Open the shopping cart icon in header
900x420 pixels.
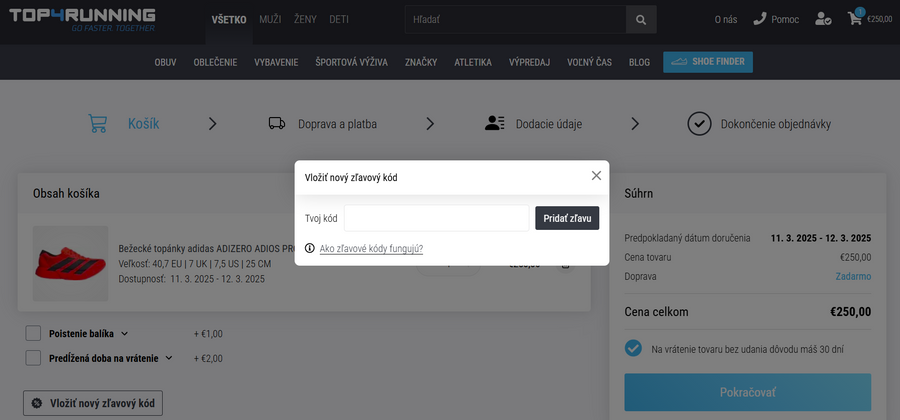click(x=855, y=18)
